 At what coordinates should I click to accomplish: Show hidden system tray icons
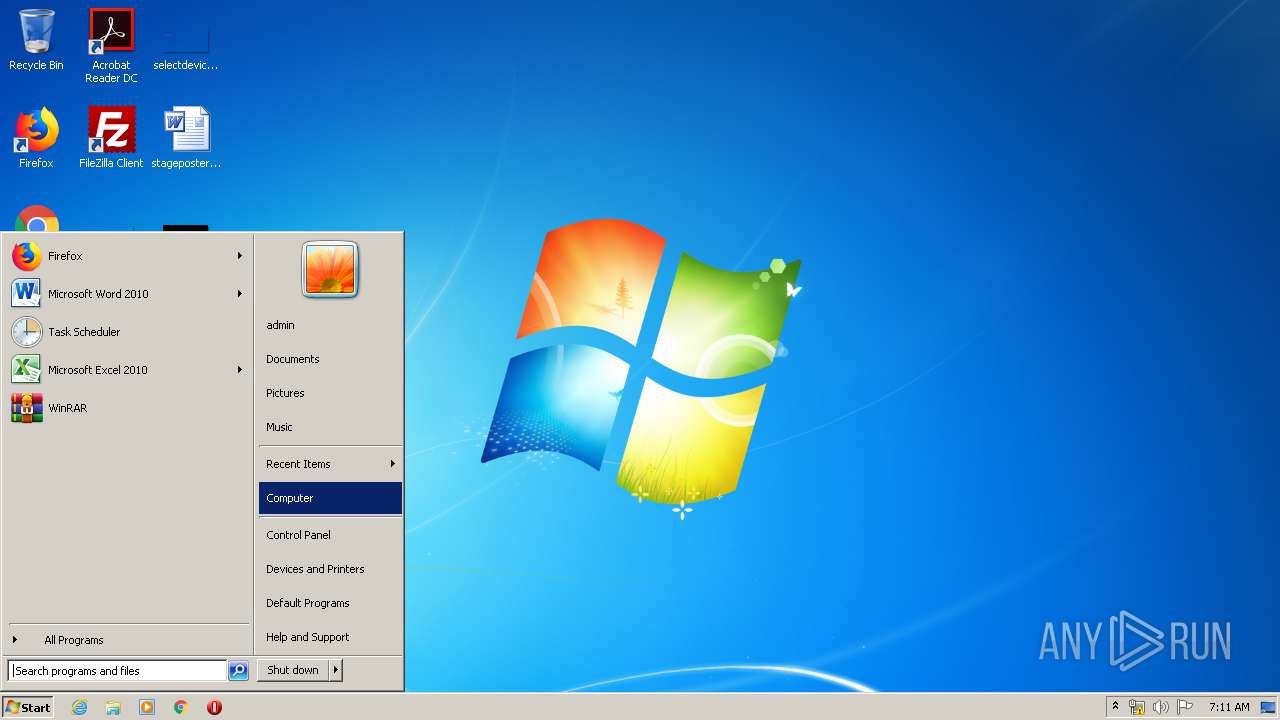tap(1115, 707)
